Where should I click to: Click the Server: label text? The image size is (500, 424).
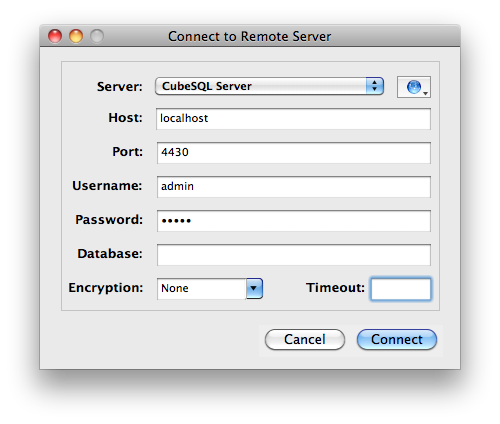click(119, 87)
